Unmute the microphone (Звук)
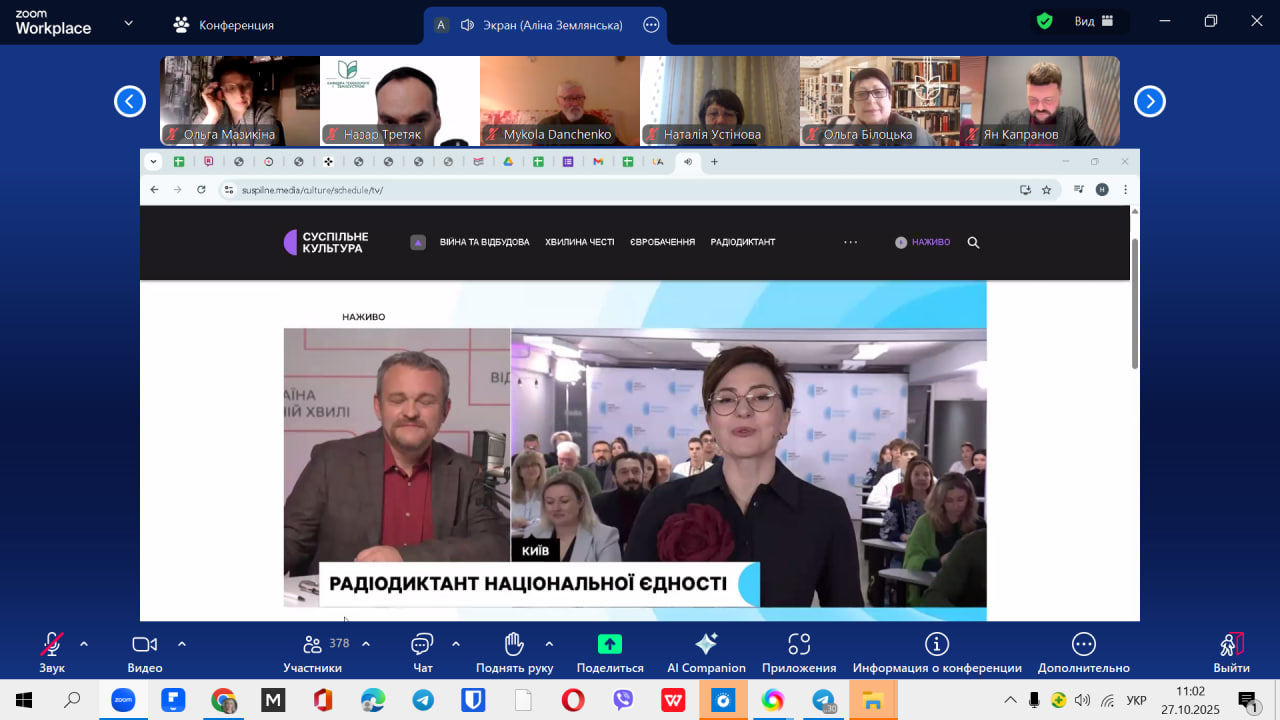Image resolution: width=1280 pixels, height=720 pixels. point(52,645)
